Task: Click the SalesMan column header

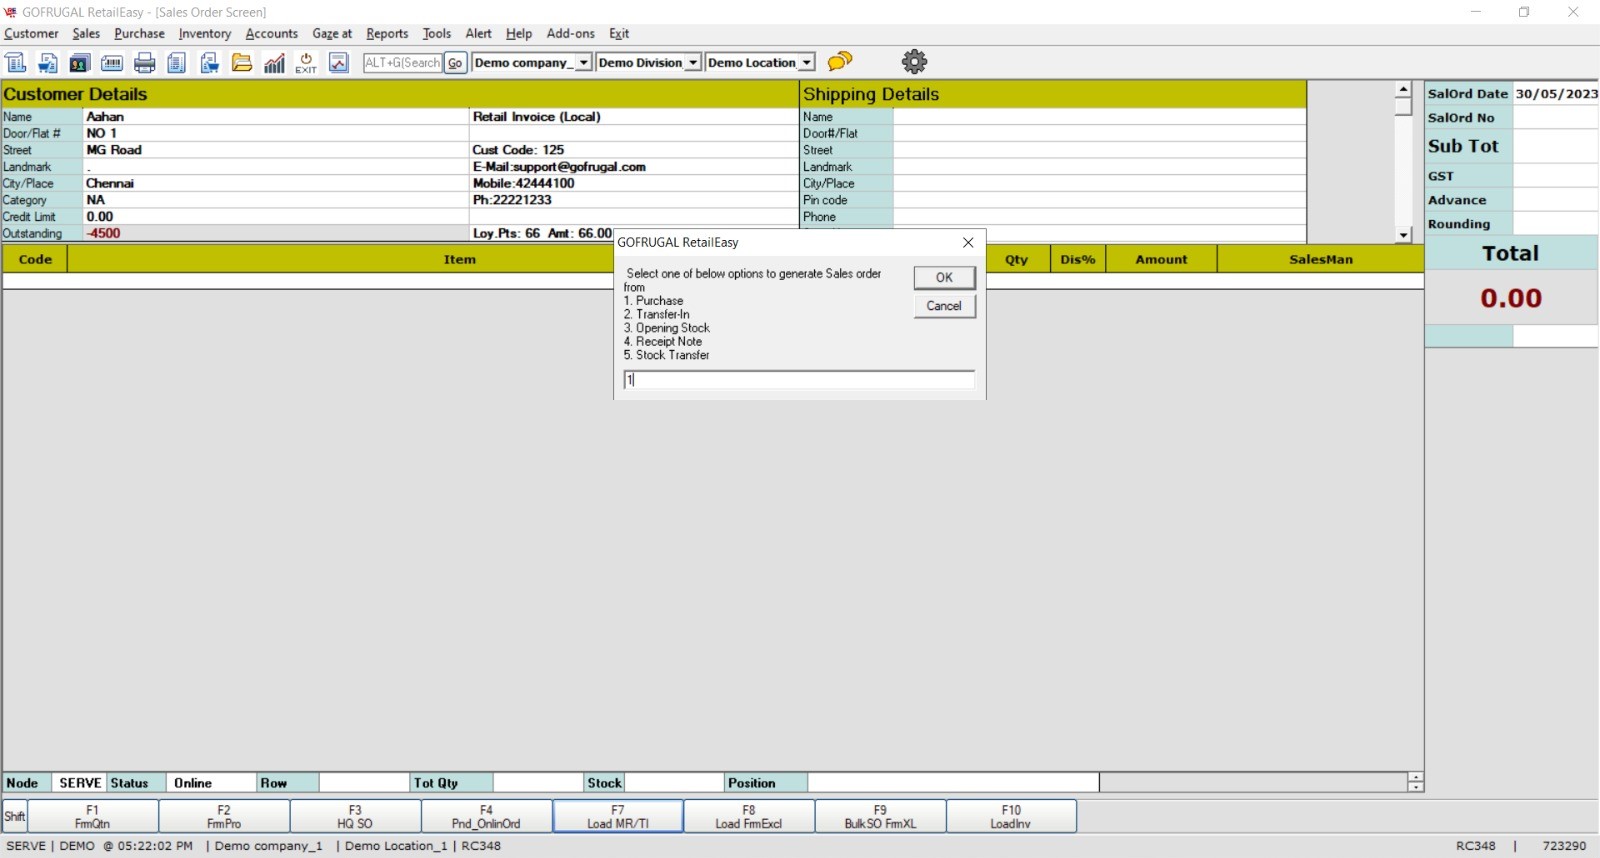Action: [1320, 259]
